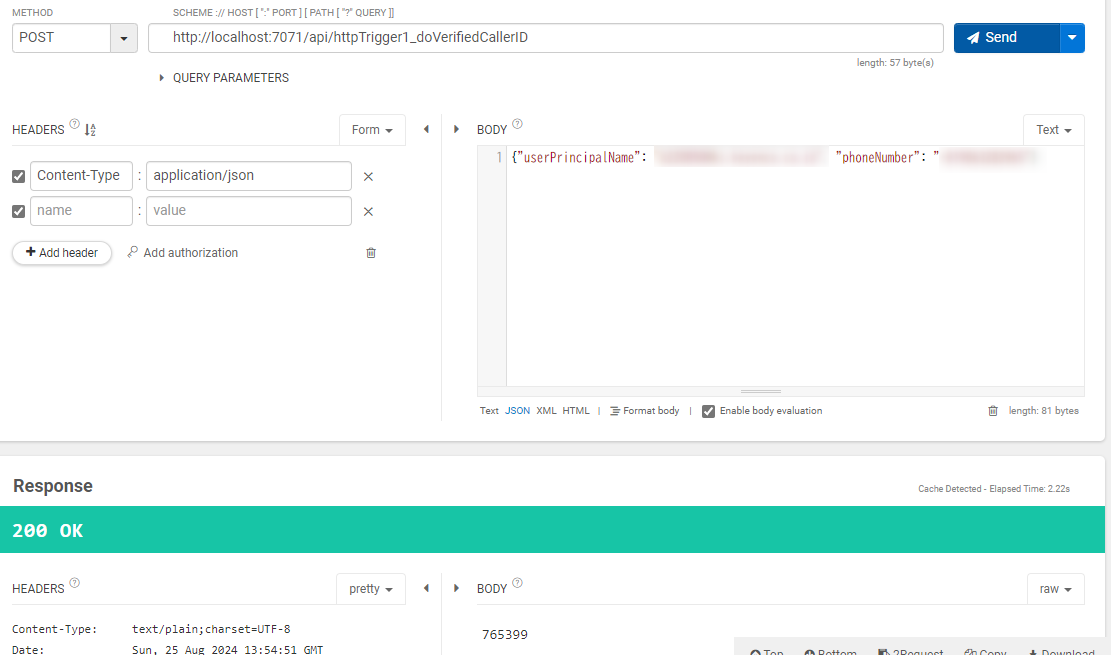Open the POST method dropdown
The width and height of the screenshot is (1111, 655).
pos(124,38)
